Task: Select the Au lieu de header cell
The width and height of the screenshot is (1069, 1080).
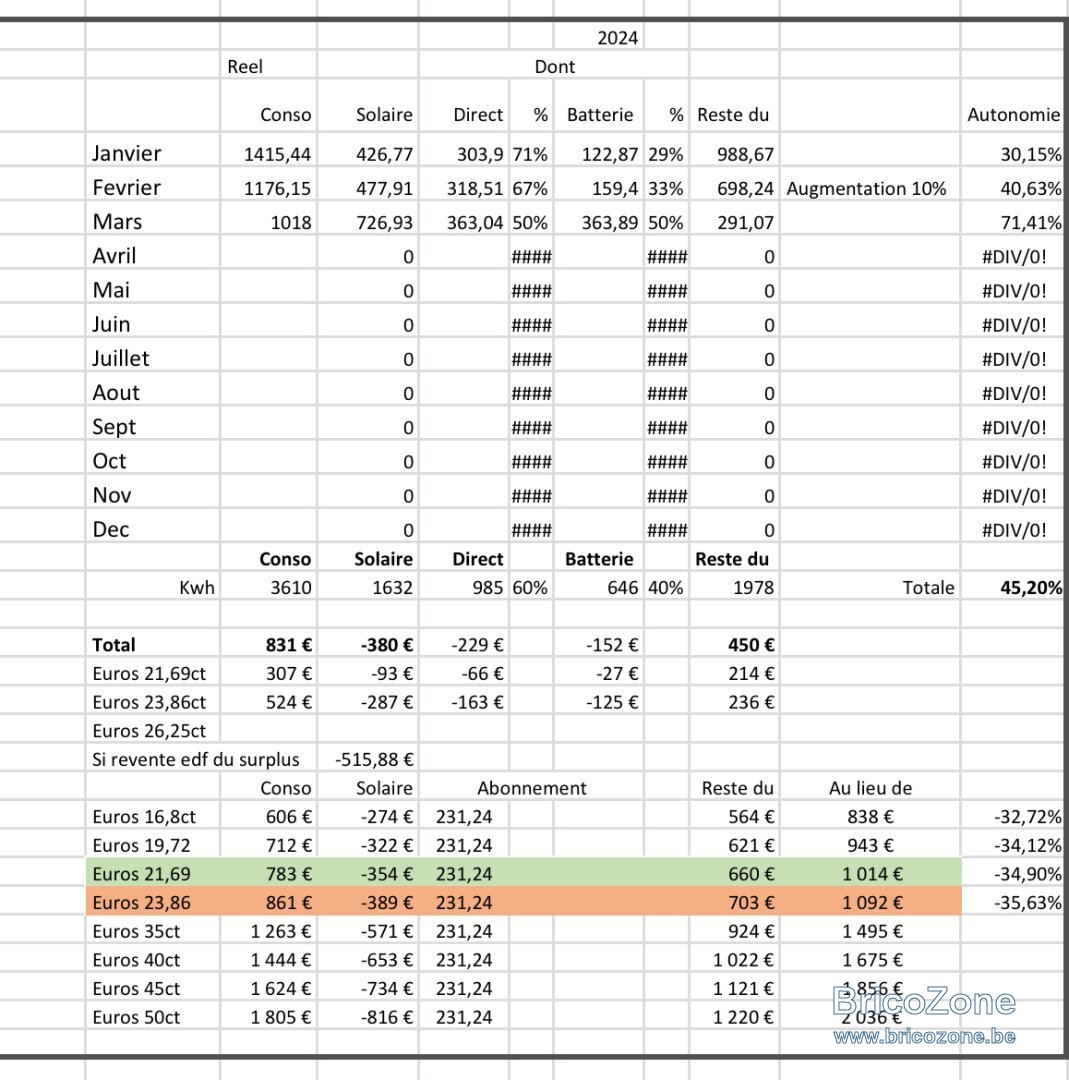Action: coord(871,787)
